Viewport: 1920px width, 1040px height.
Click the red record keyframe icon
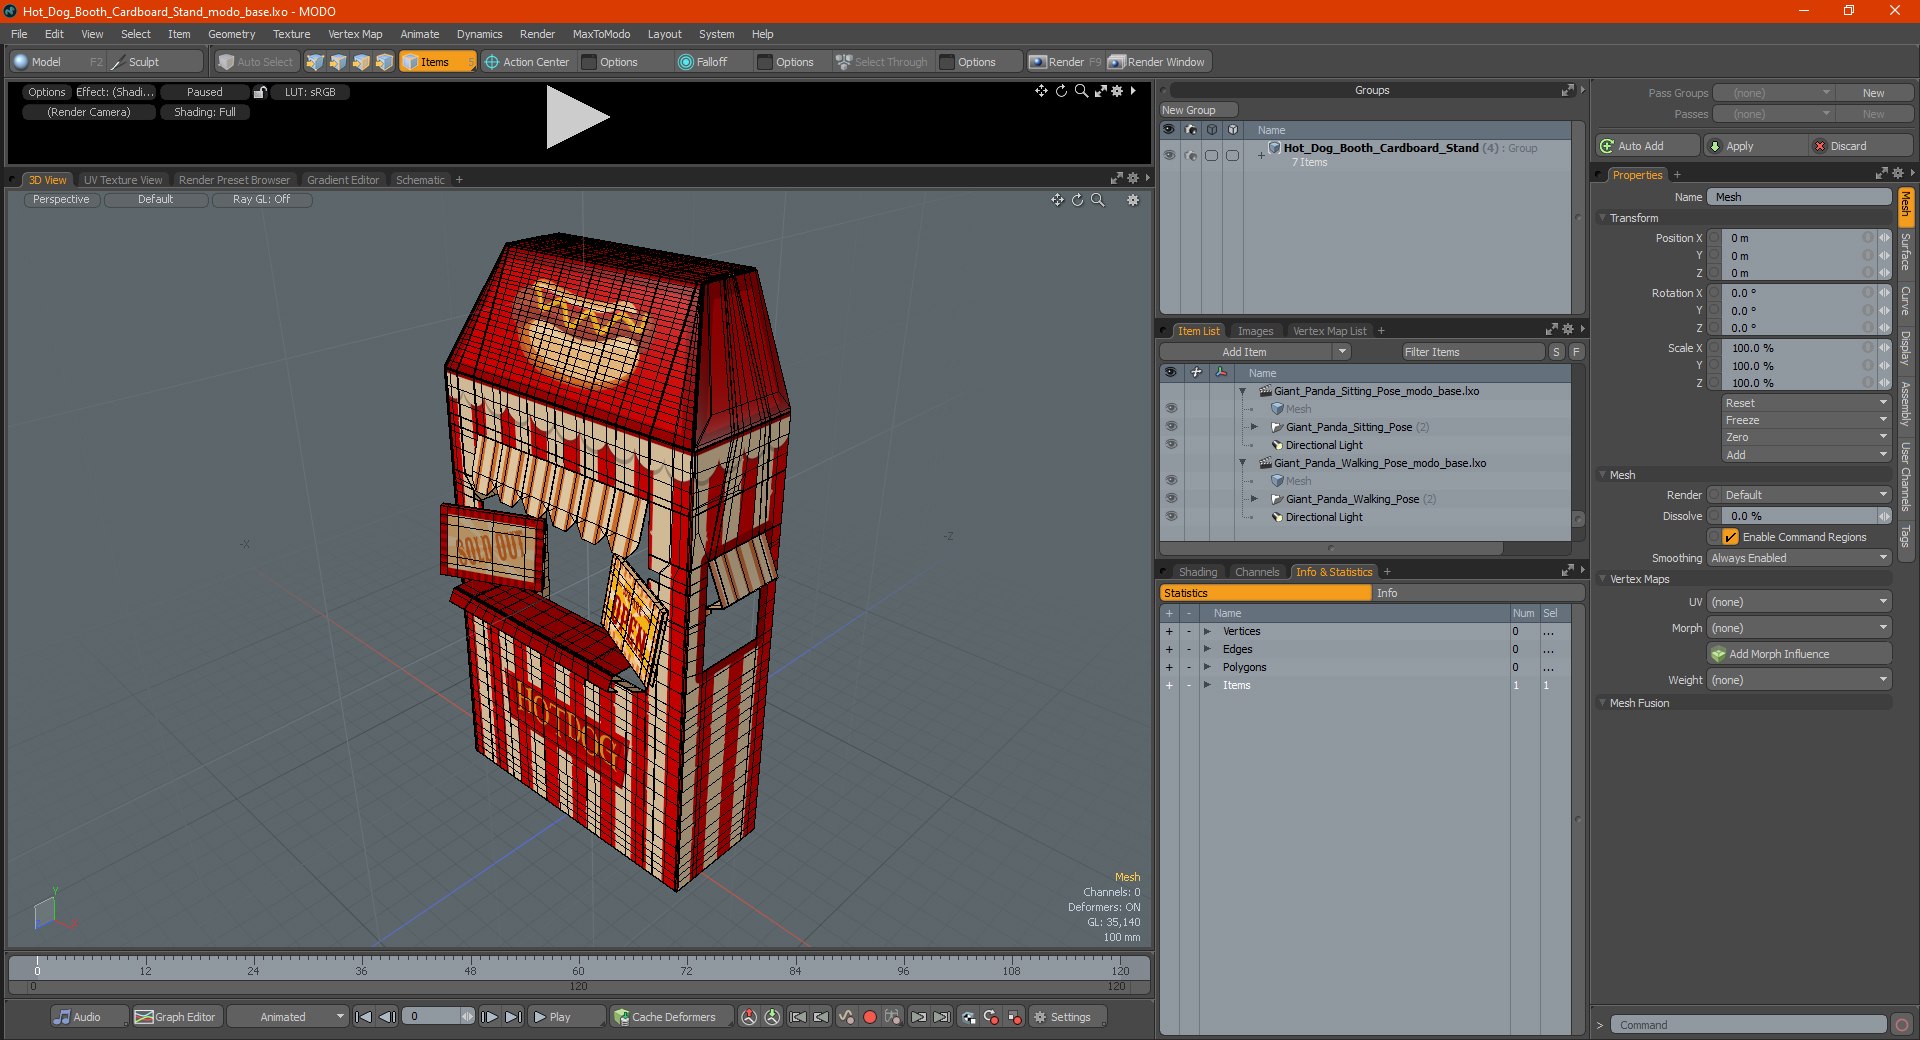point(870,1017)
